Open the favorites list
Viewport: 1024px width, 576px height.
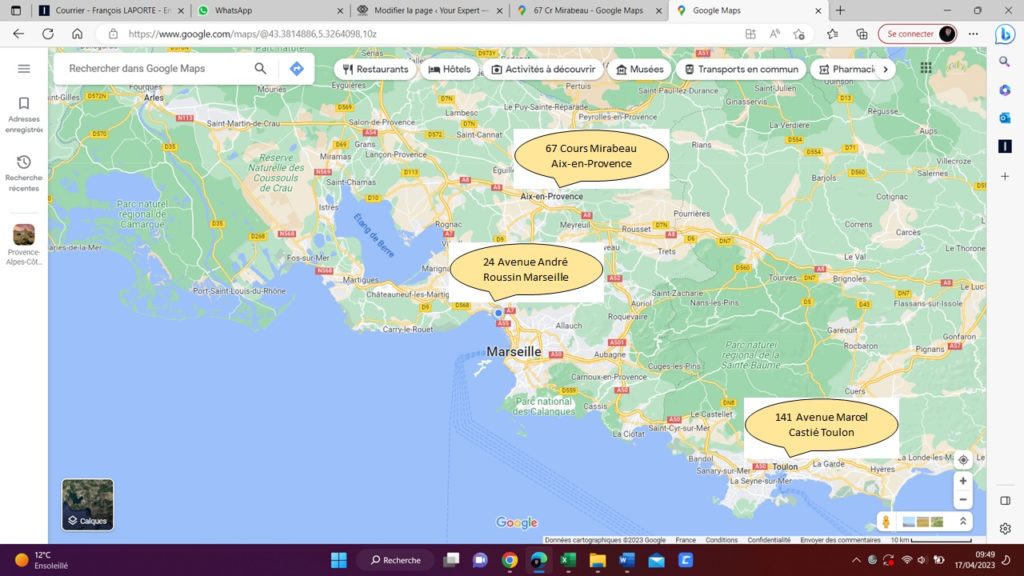(832, 34)
